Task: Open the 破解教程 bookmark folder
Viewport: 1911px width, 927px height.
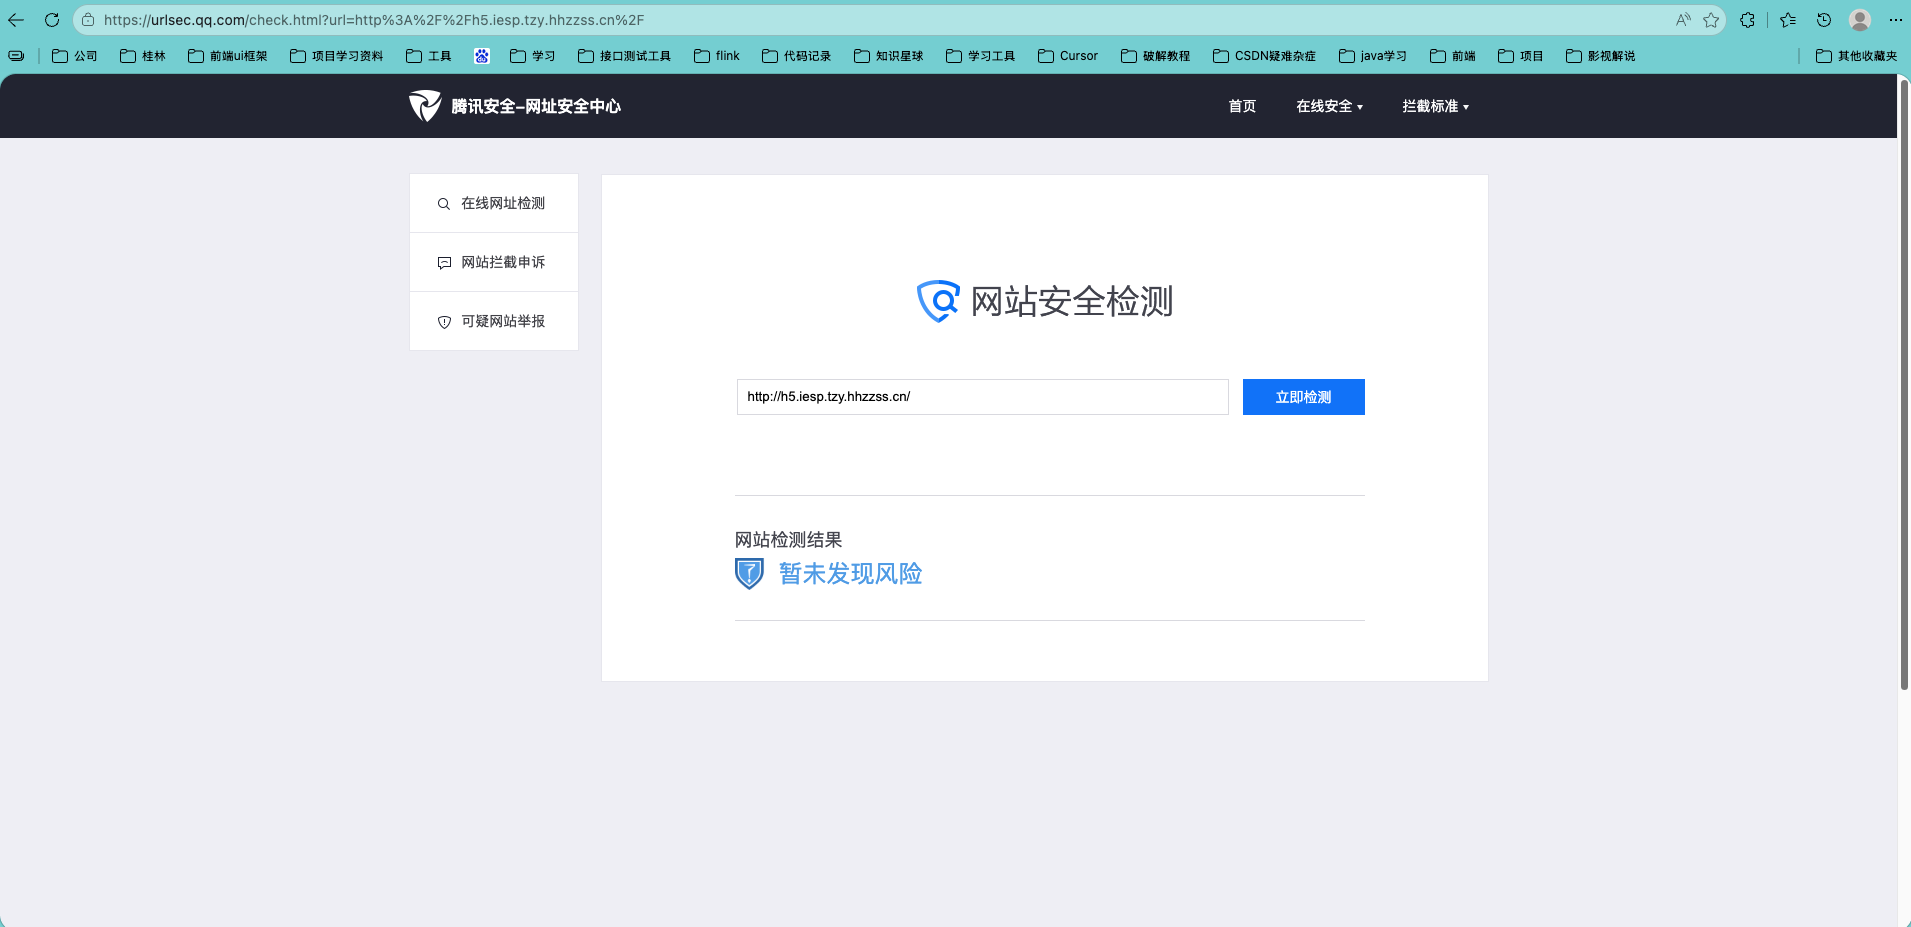Action: [x=1156, y=56]
